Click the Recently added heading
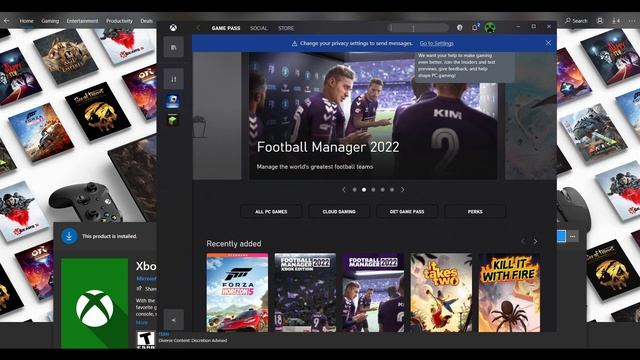The height and width of the screenshot is (360, 640). pos(234,244)
